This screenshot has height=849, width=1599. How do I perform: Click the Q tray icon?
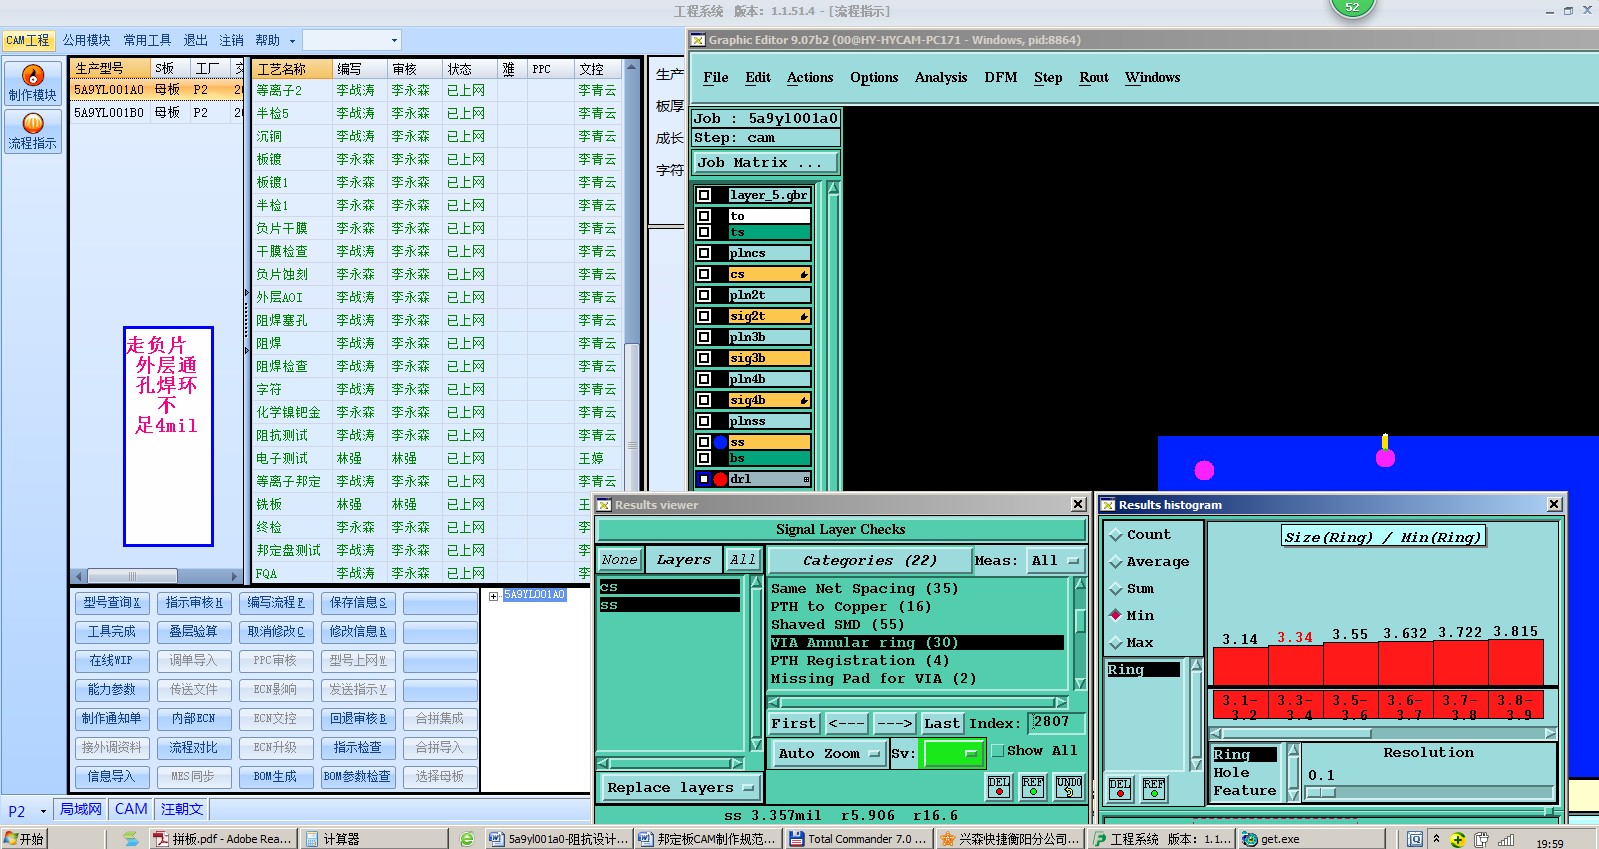(x=1415, y=839)
